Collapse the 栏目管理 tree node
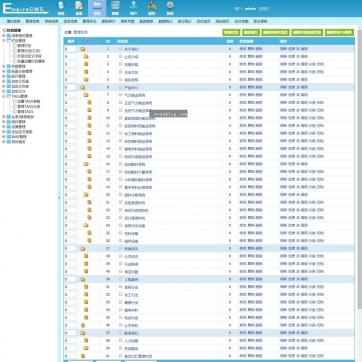 pyautogui.click(x=4, y=40)
